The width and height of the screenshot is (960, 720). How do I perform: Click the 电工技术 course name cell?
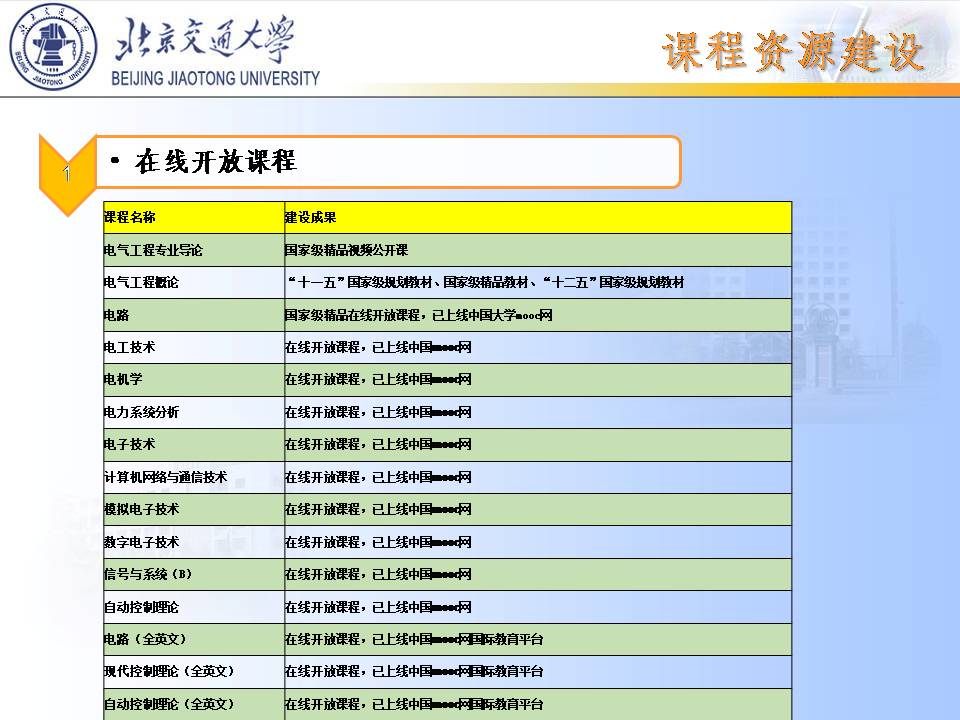pyautogui.click(x=129, y=348)
